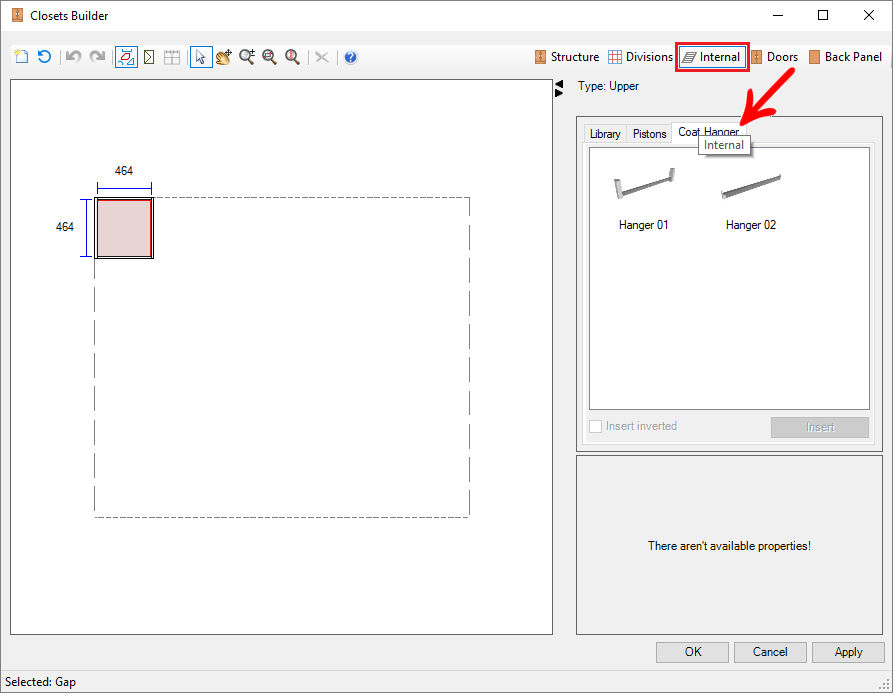Screen dimensions: 895x695
Task: Click the Zoom in/out magnifier icon
Action: [x=247, y=56]
